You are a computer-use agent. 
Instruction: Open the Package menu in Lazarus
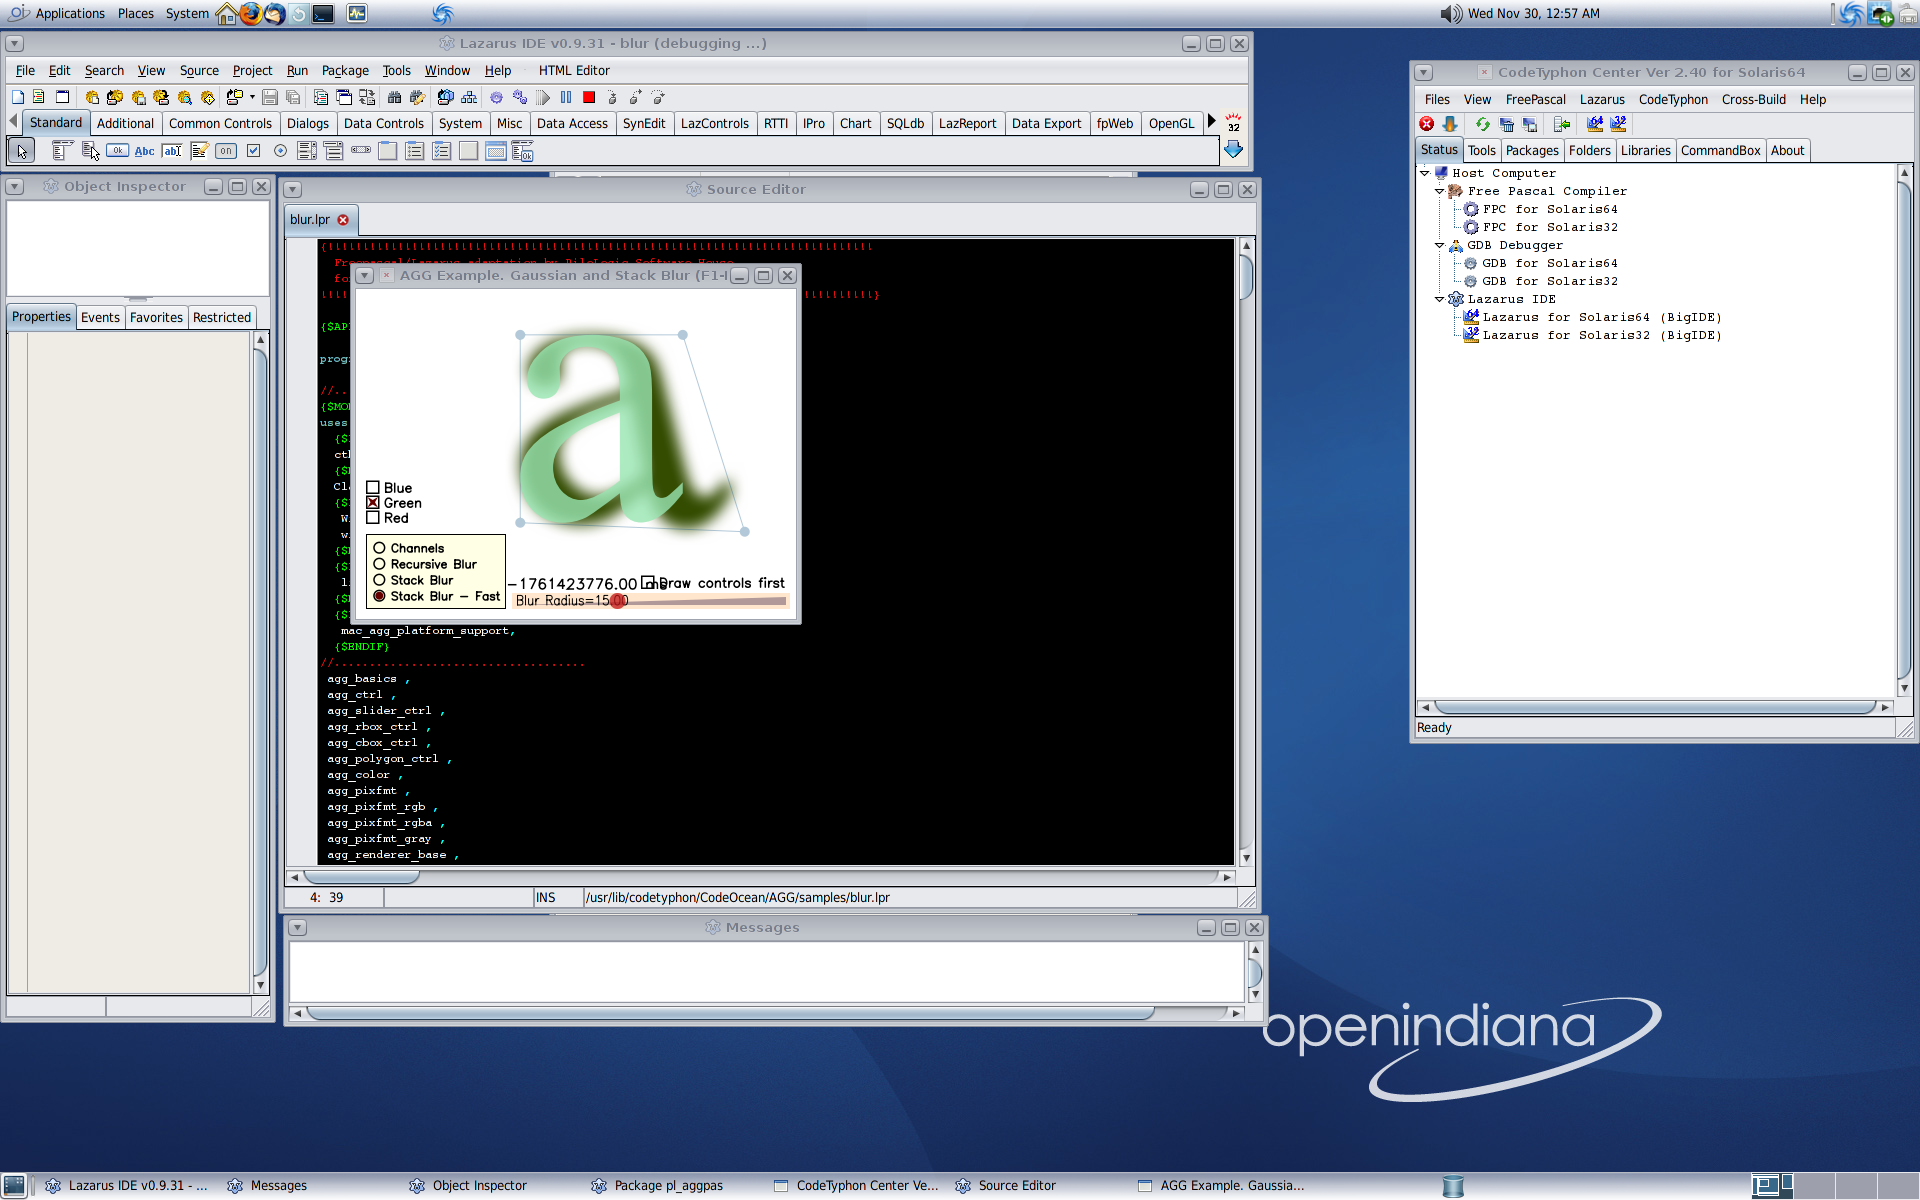[x=345, y=71]
